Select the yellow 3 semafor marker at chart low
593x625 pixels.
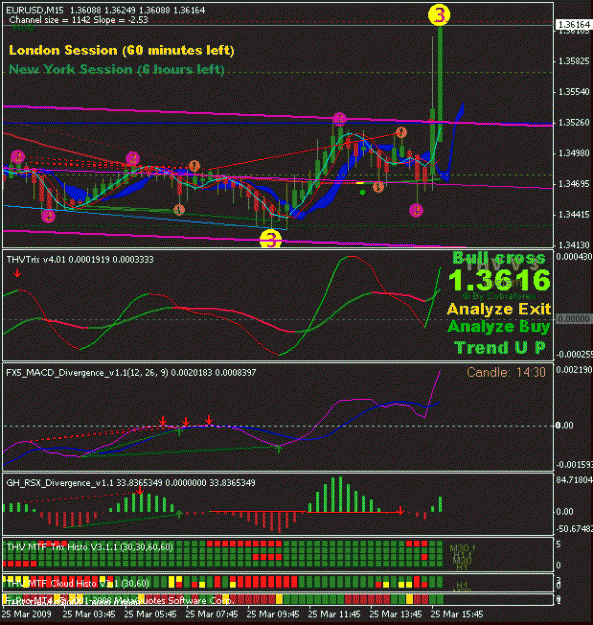[271, 239]
